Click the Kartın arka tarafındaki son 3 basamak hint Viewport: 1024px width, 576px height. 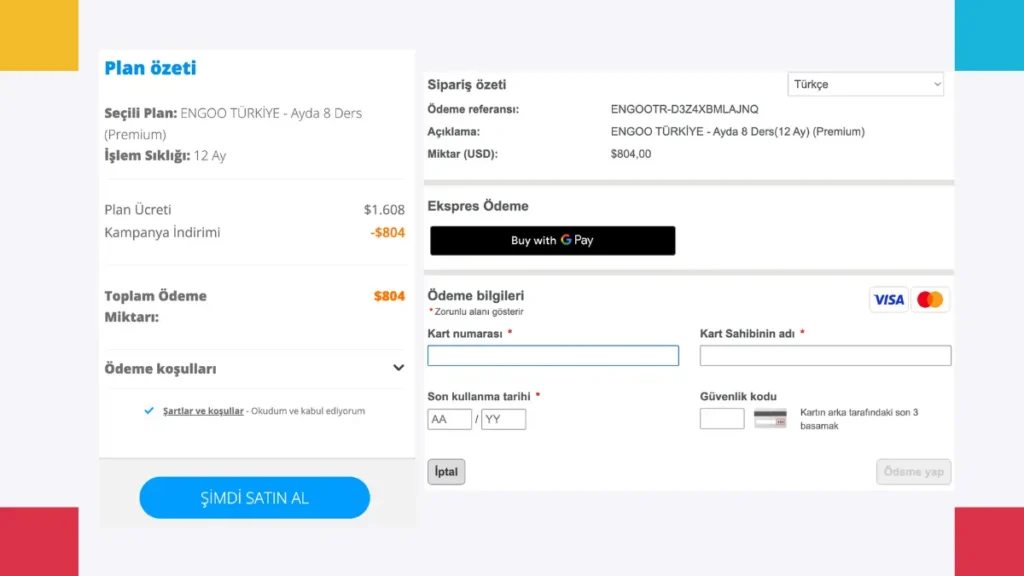click(x=859, y=419)
